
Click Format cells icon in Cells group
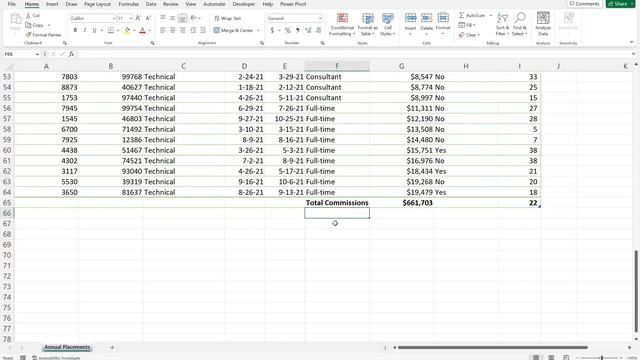point(443,18)
